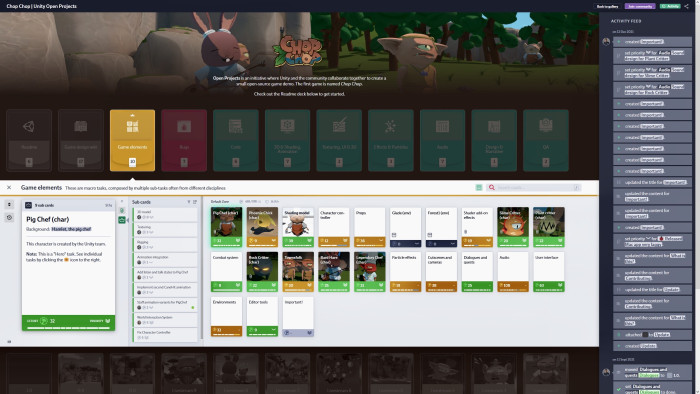
Task: Open the red Bugs deck
Action: (x=184, y=140)
